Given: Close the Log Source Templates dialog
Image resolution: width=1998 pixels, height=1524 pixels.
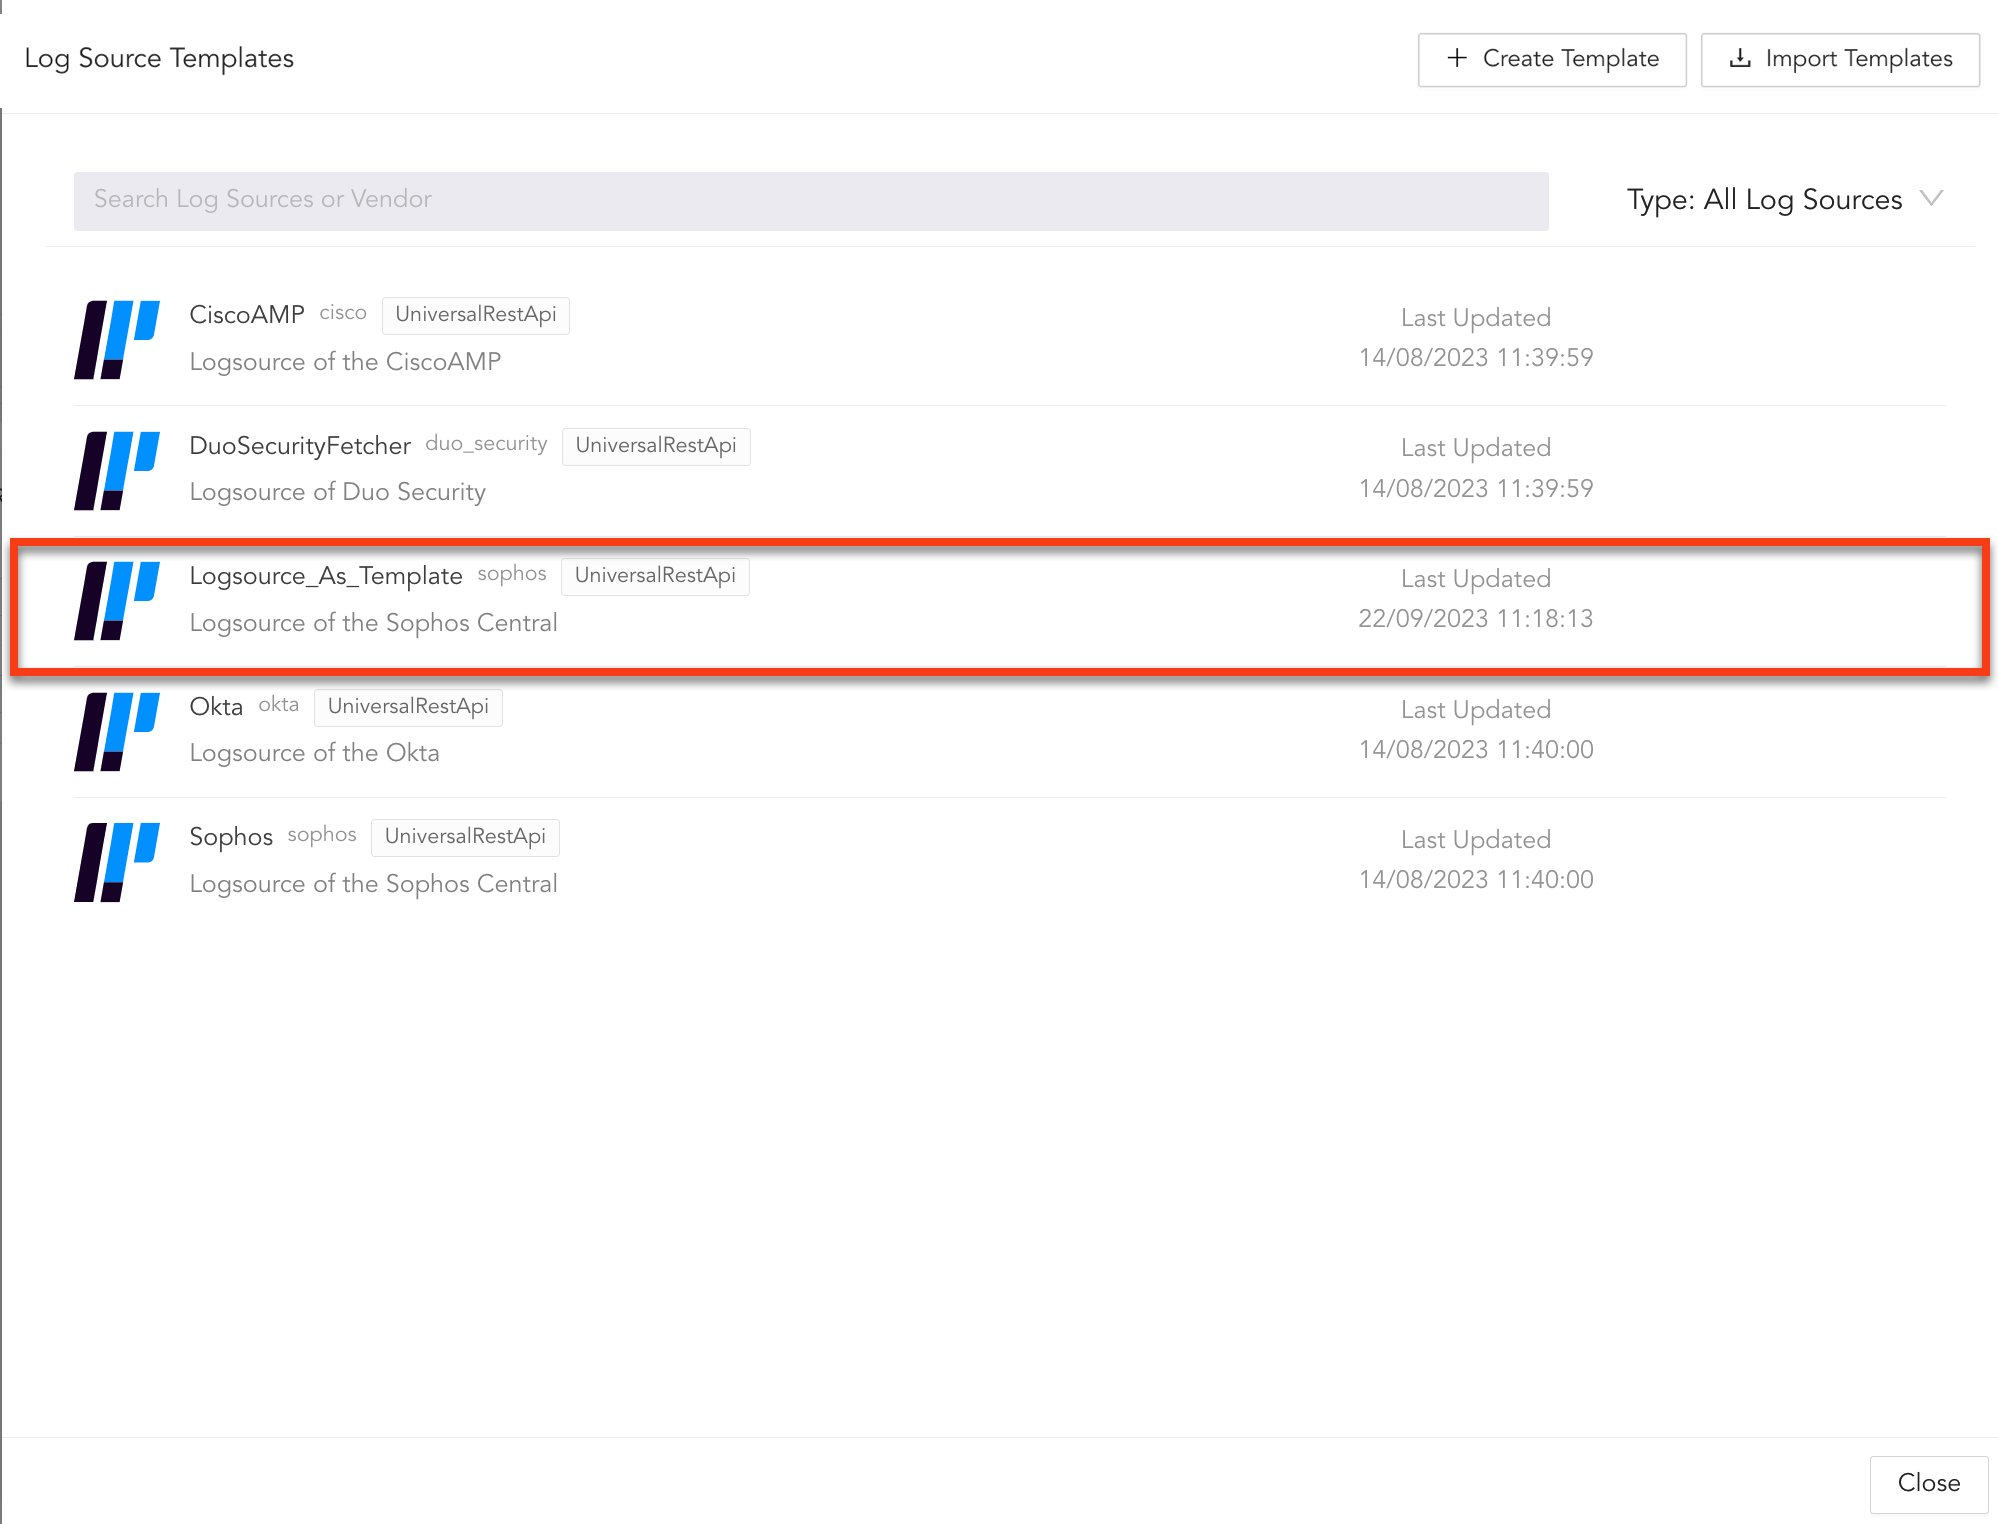Looking at the screenshot, I should 1928,1483.
